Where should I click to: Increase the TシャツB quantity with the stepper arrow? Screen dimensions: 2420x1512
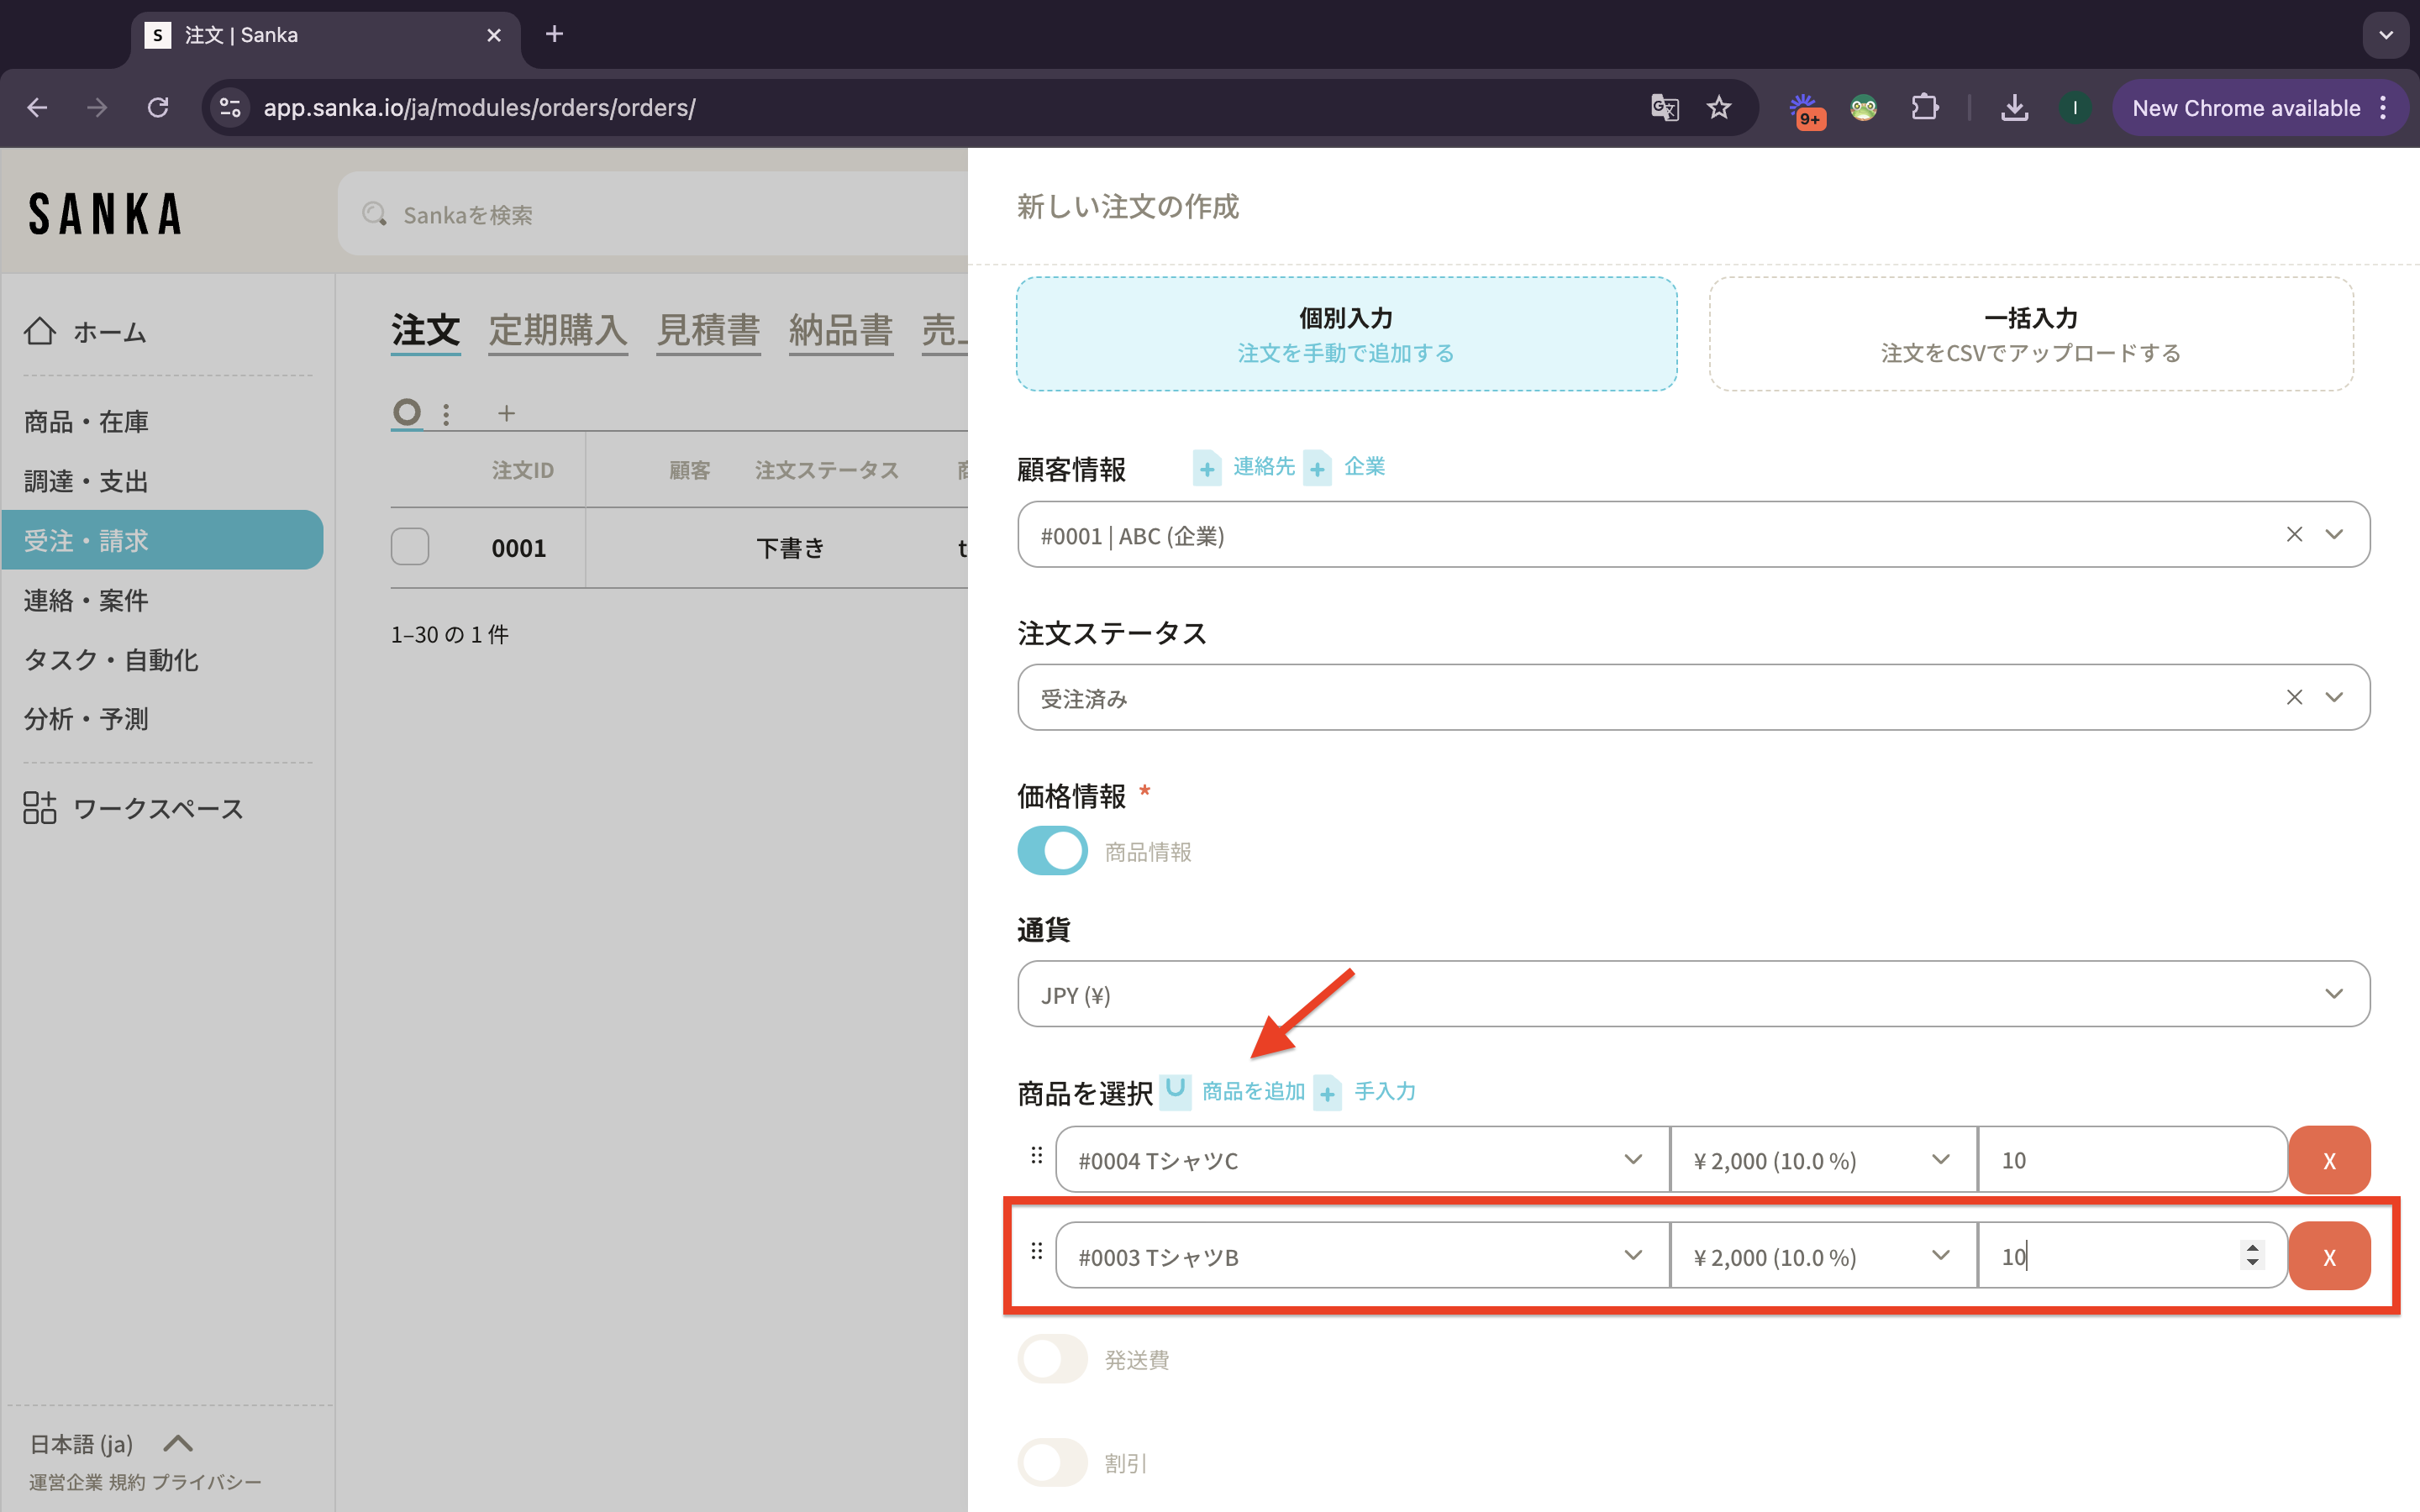2252,1247
